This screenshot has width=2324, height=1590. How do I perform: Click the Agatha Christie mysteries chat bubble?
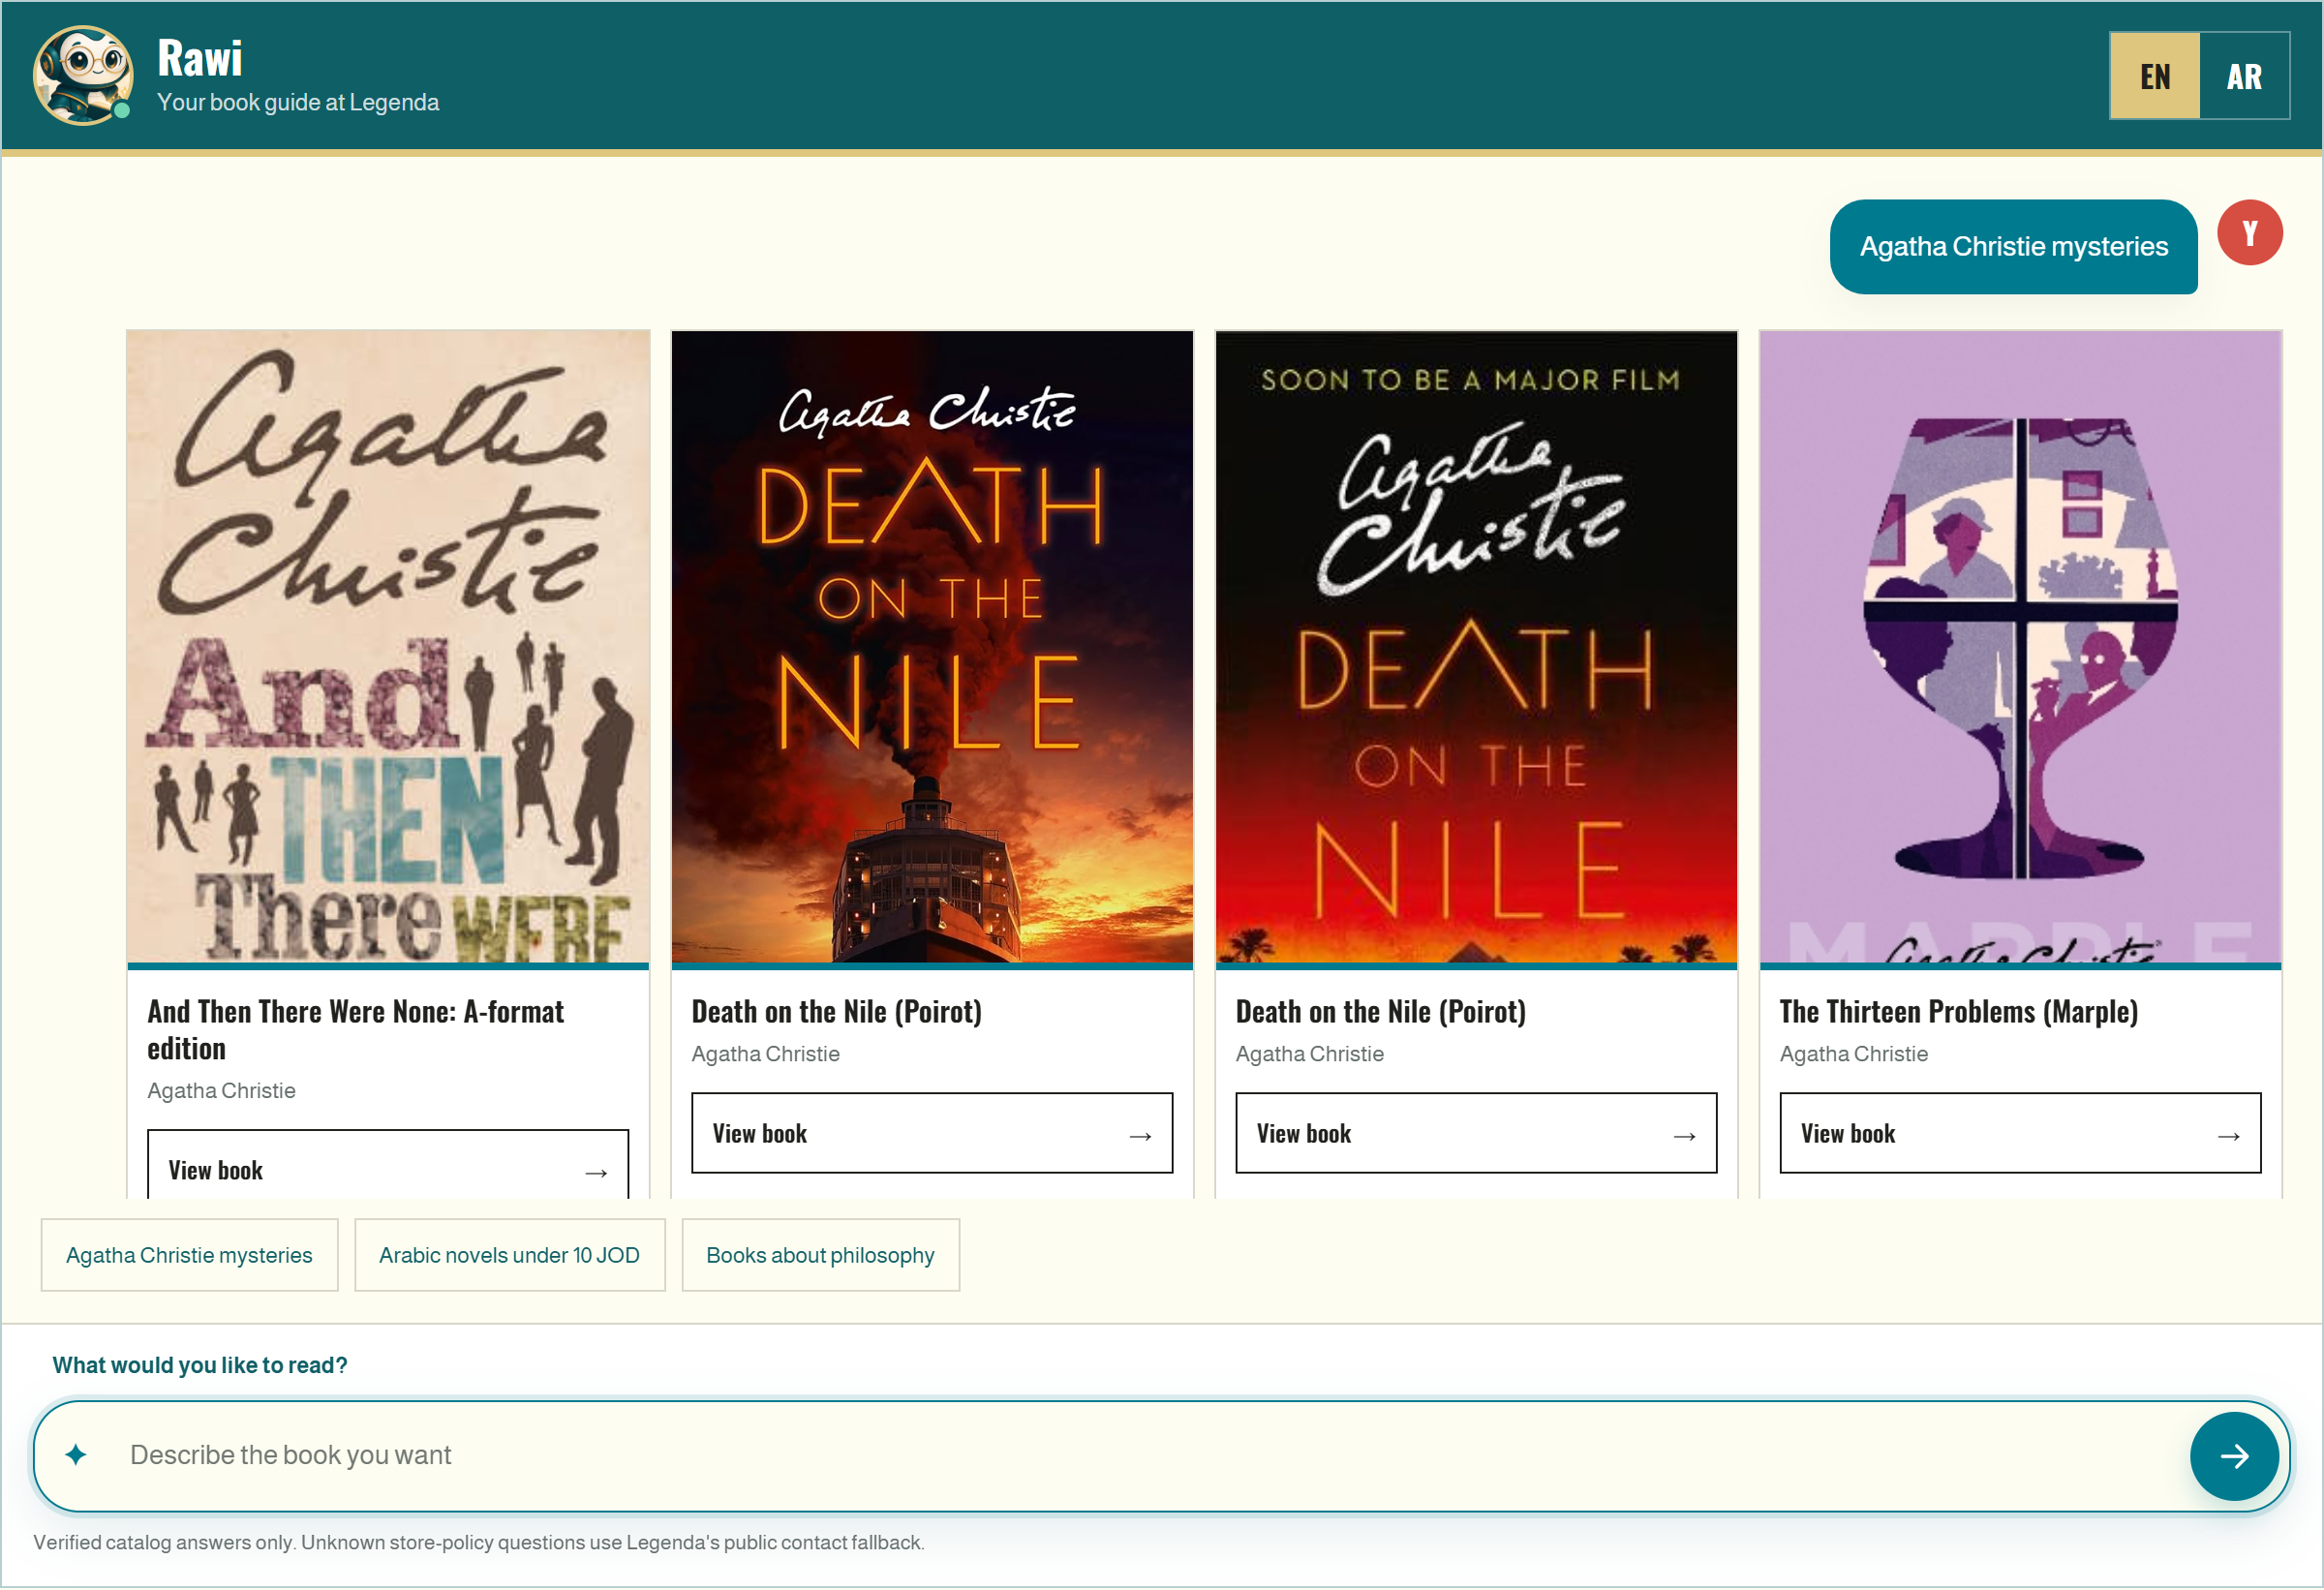(x=2014, y=247)
